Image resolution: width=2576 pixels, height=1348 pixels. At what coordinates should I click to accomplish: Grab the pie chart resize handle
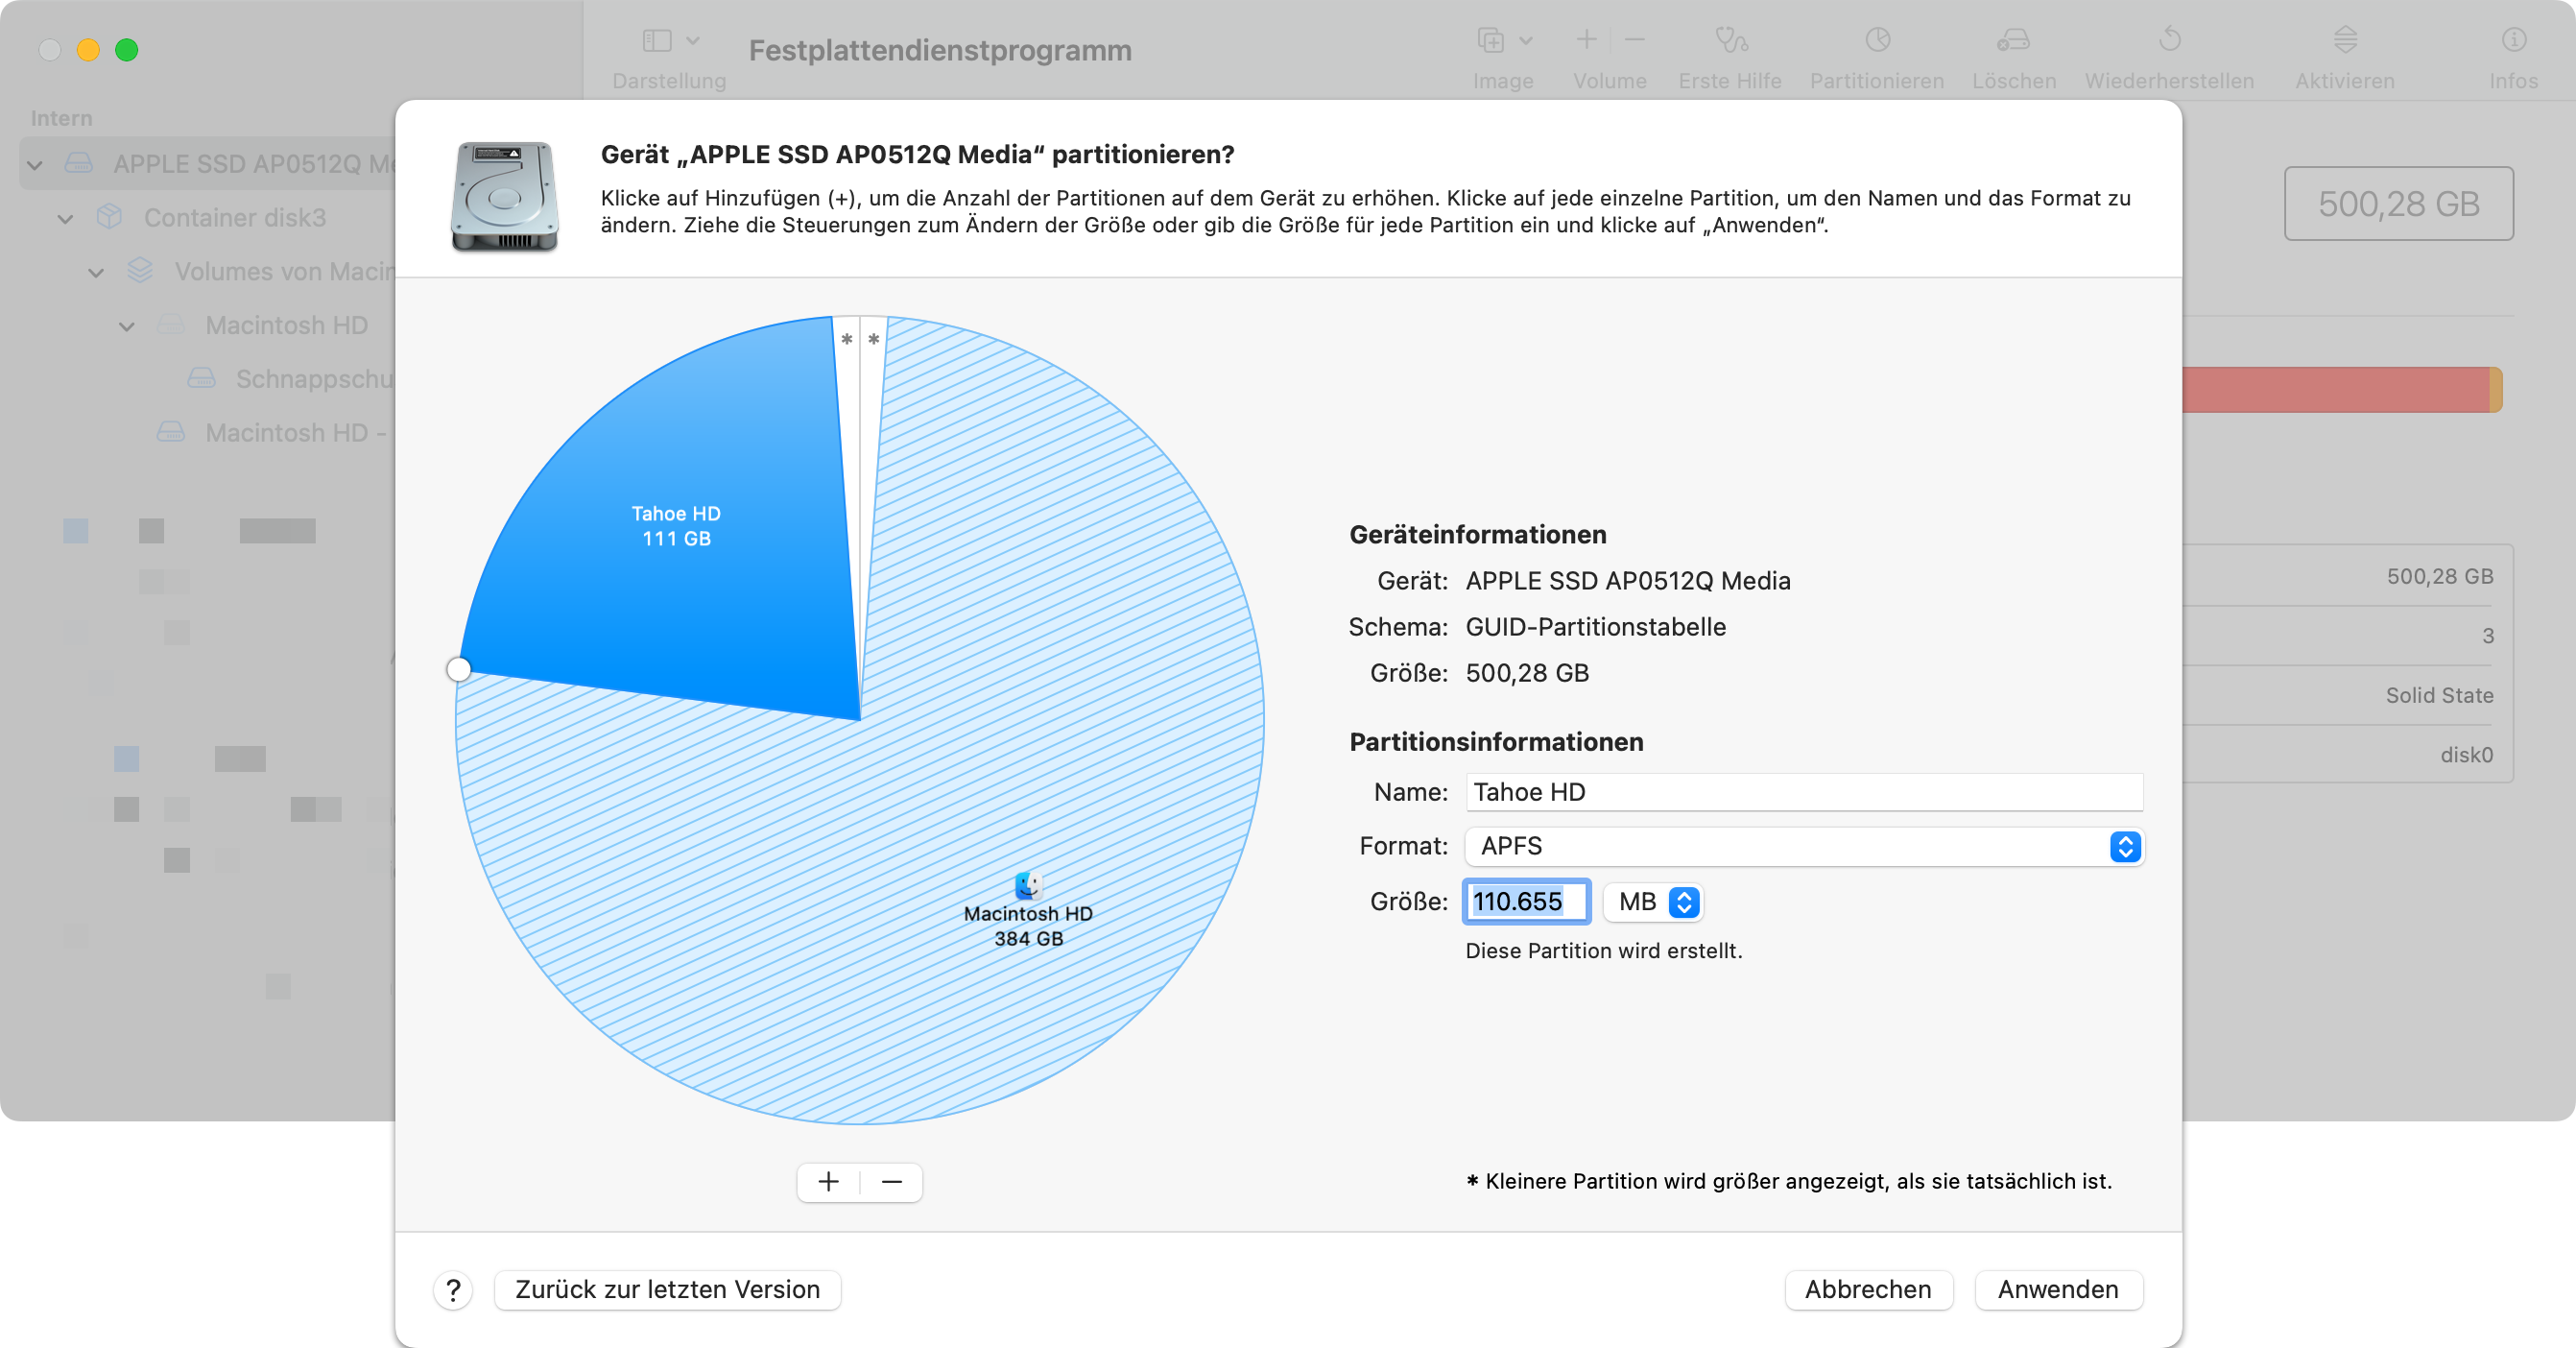[459, 669]
